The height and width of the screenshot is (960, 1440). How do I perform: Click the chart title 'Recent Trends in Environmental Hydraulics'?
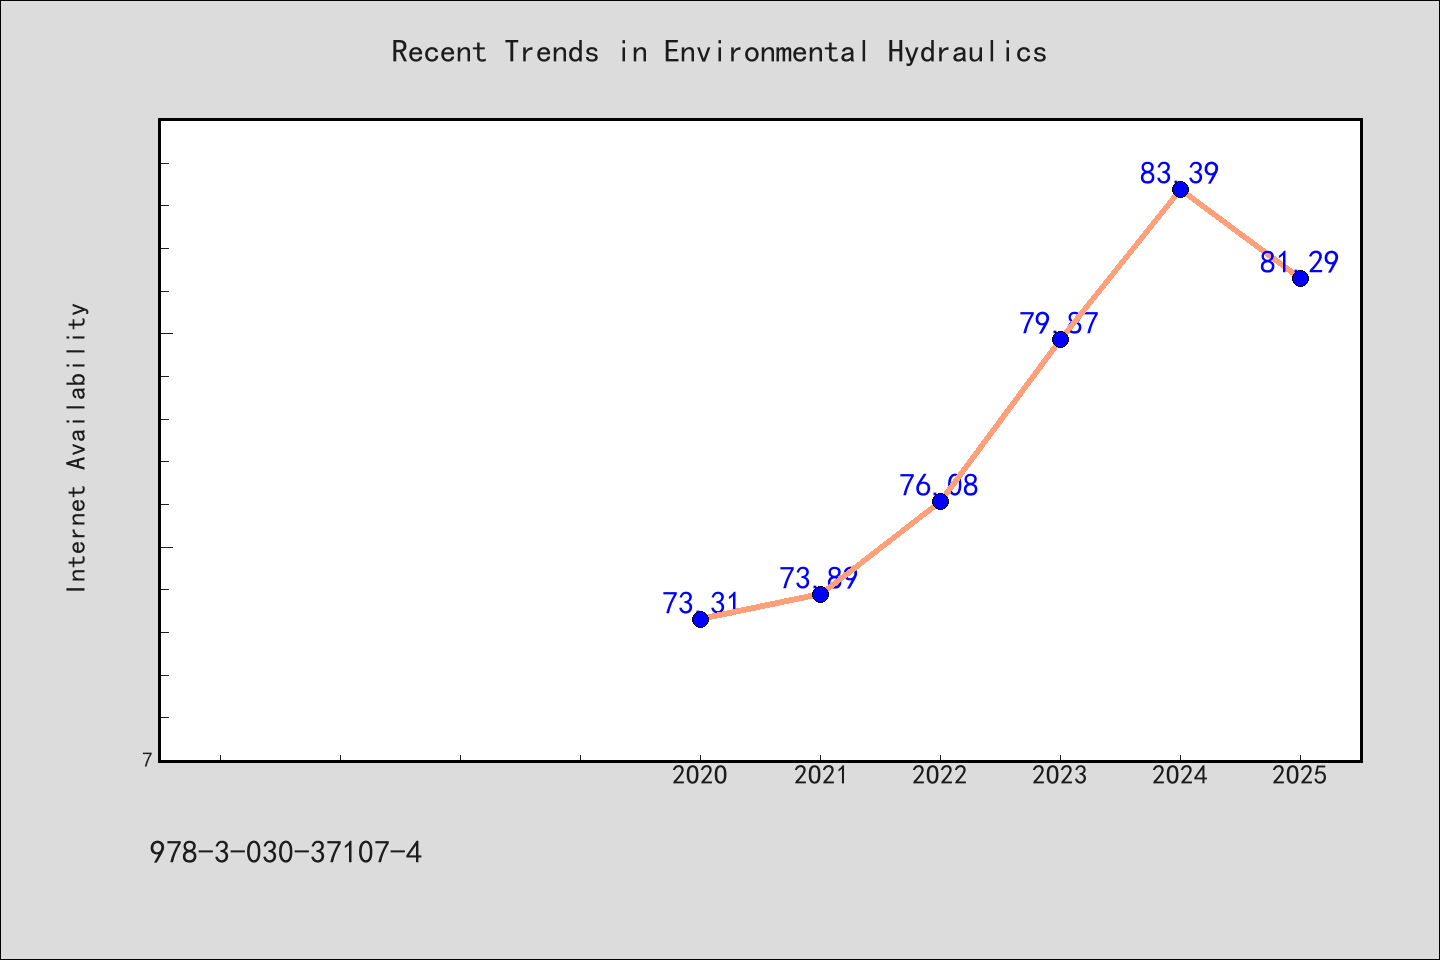coord(719,52)
